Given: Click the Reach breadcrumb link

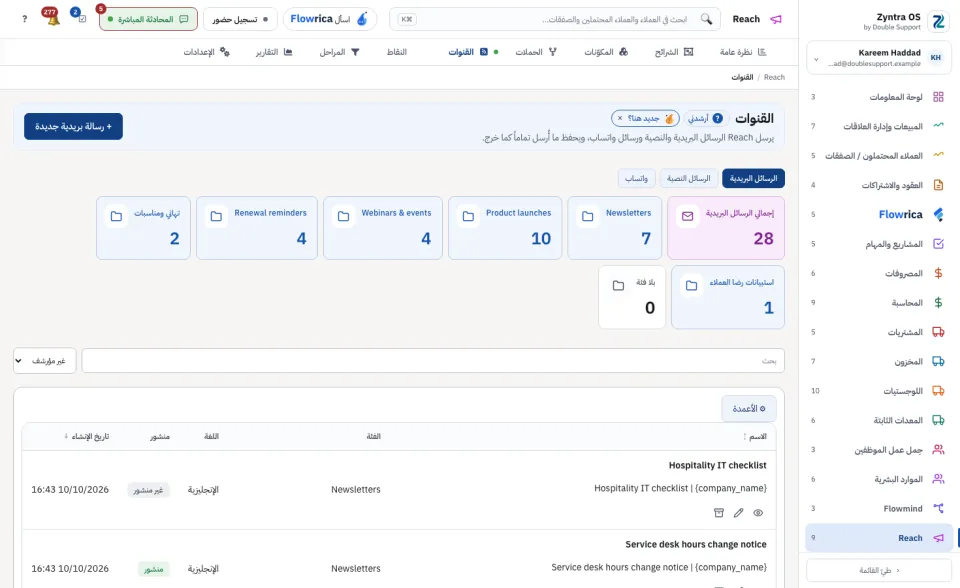Looking at the screenshot, I should (x=774, y=77).
